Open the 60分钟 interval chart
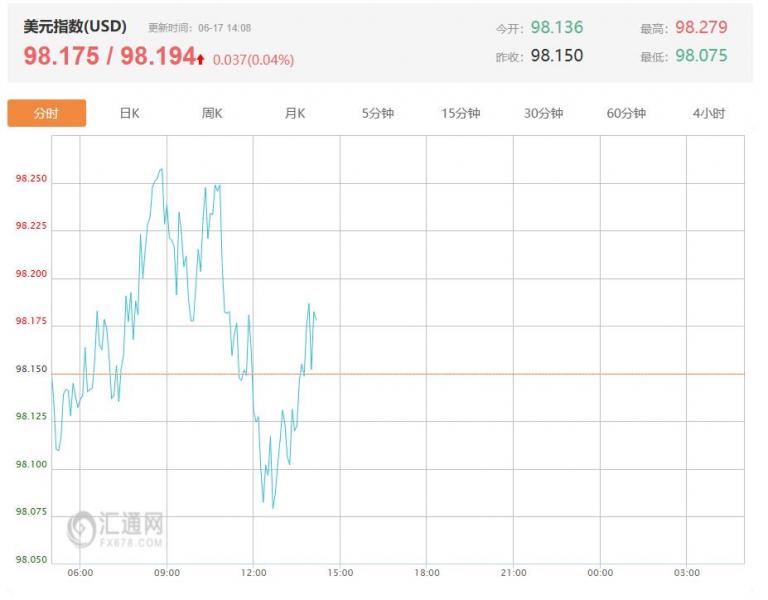 click(x=626, y=113)
